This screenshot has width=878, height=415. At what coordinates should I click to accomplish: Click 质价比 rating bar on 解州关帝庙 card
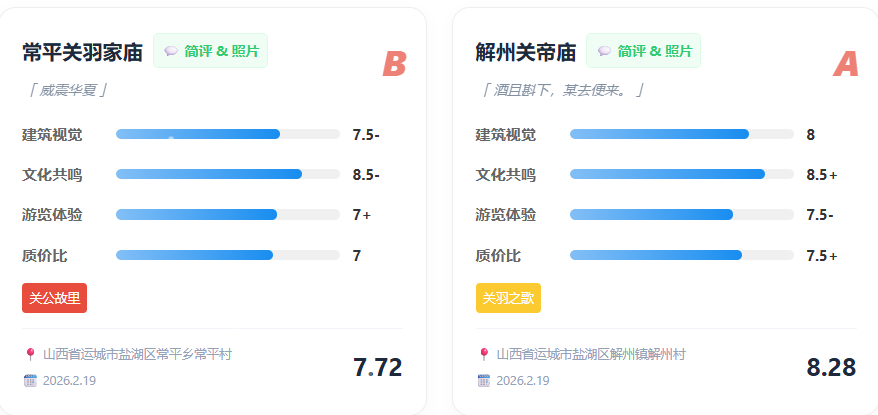tap(680, 255)
